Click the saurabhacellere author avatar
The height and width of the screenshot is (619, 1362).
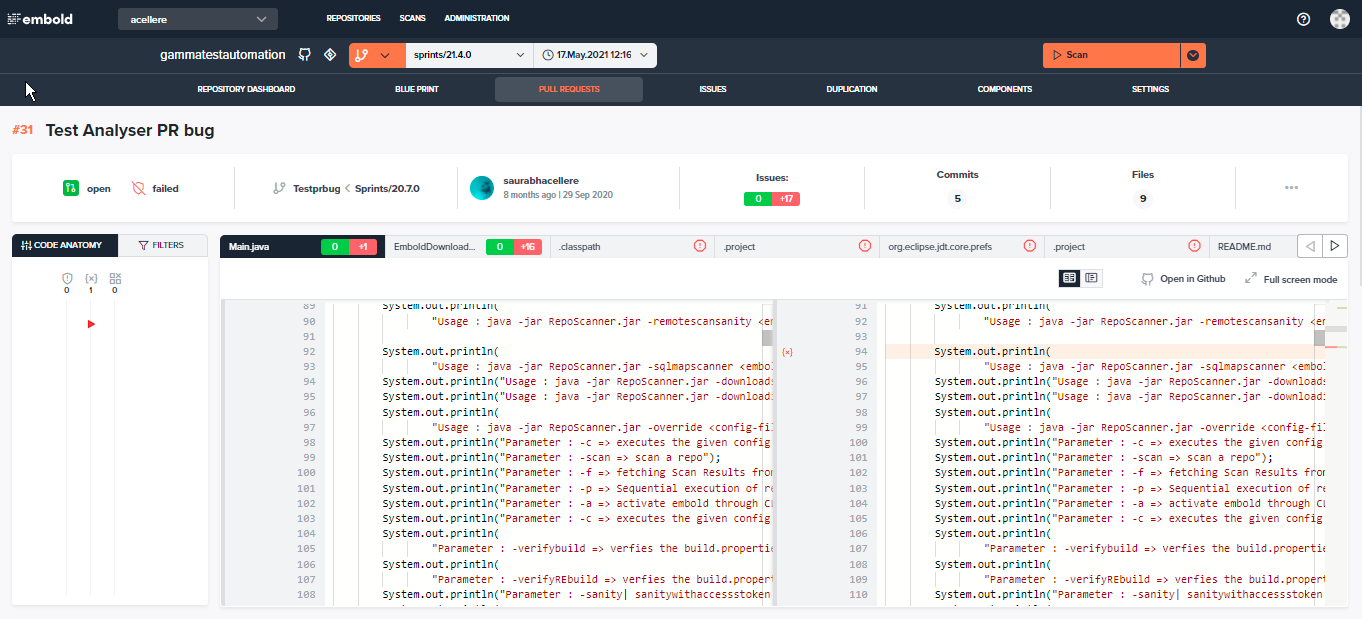click(x=481, y=188)
